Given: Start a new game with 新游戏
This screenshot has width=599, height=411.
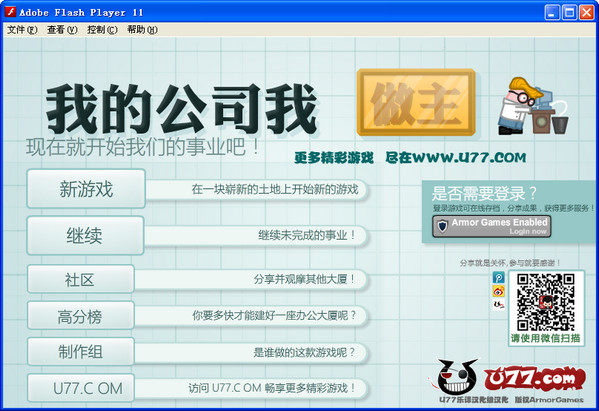Looking at the screenshot, I should pyautogui.click(x=86, y=189).
